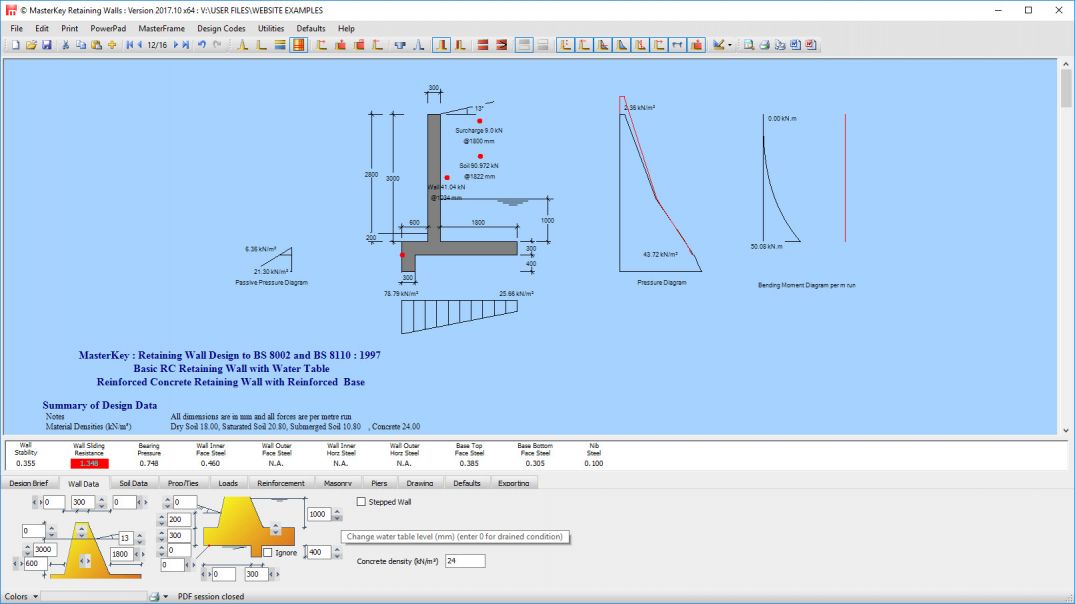Undo last change with blue arrow
The image size is (1075, 604).
pyautogui.click(x=202, y=45)
